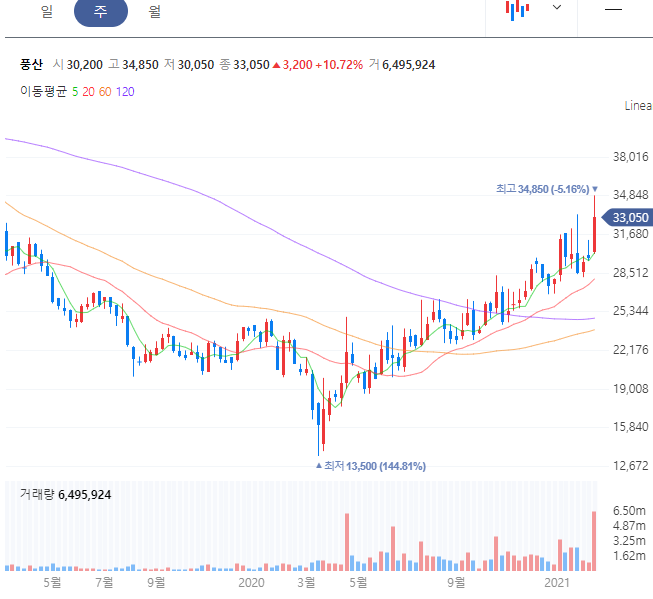653x599 pixels.
Task: Click the 12,672 price axis label
Action: [631, 466]
